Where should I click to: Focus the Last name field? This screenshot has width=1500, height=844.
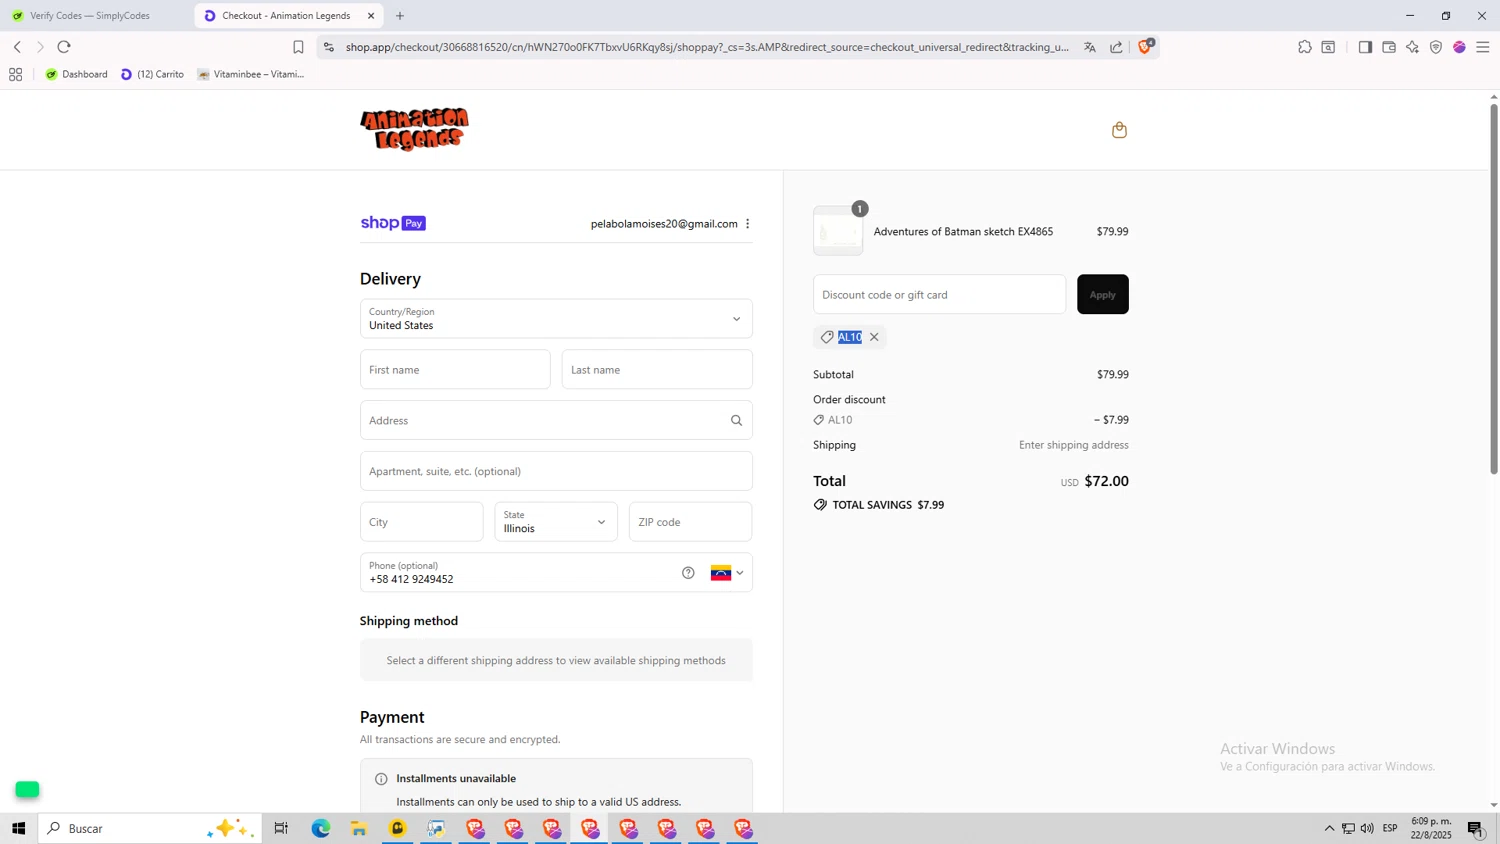pos(657,370)
